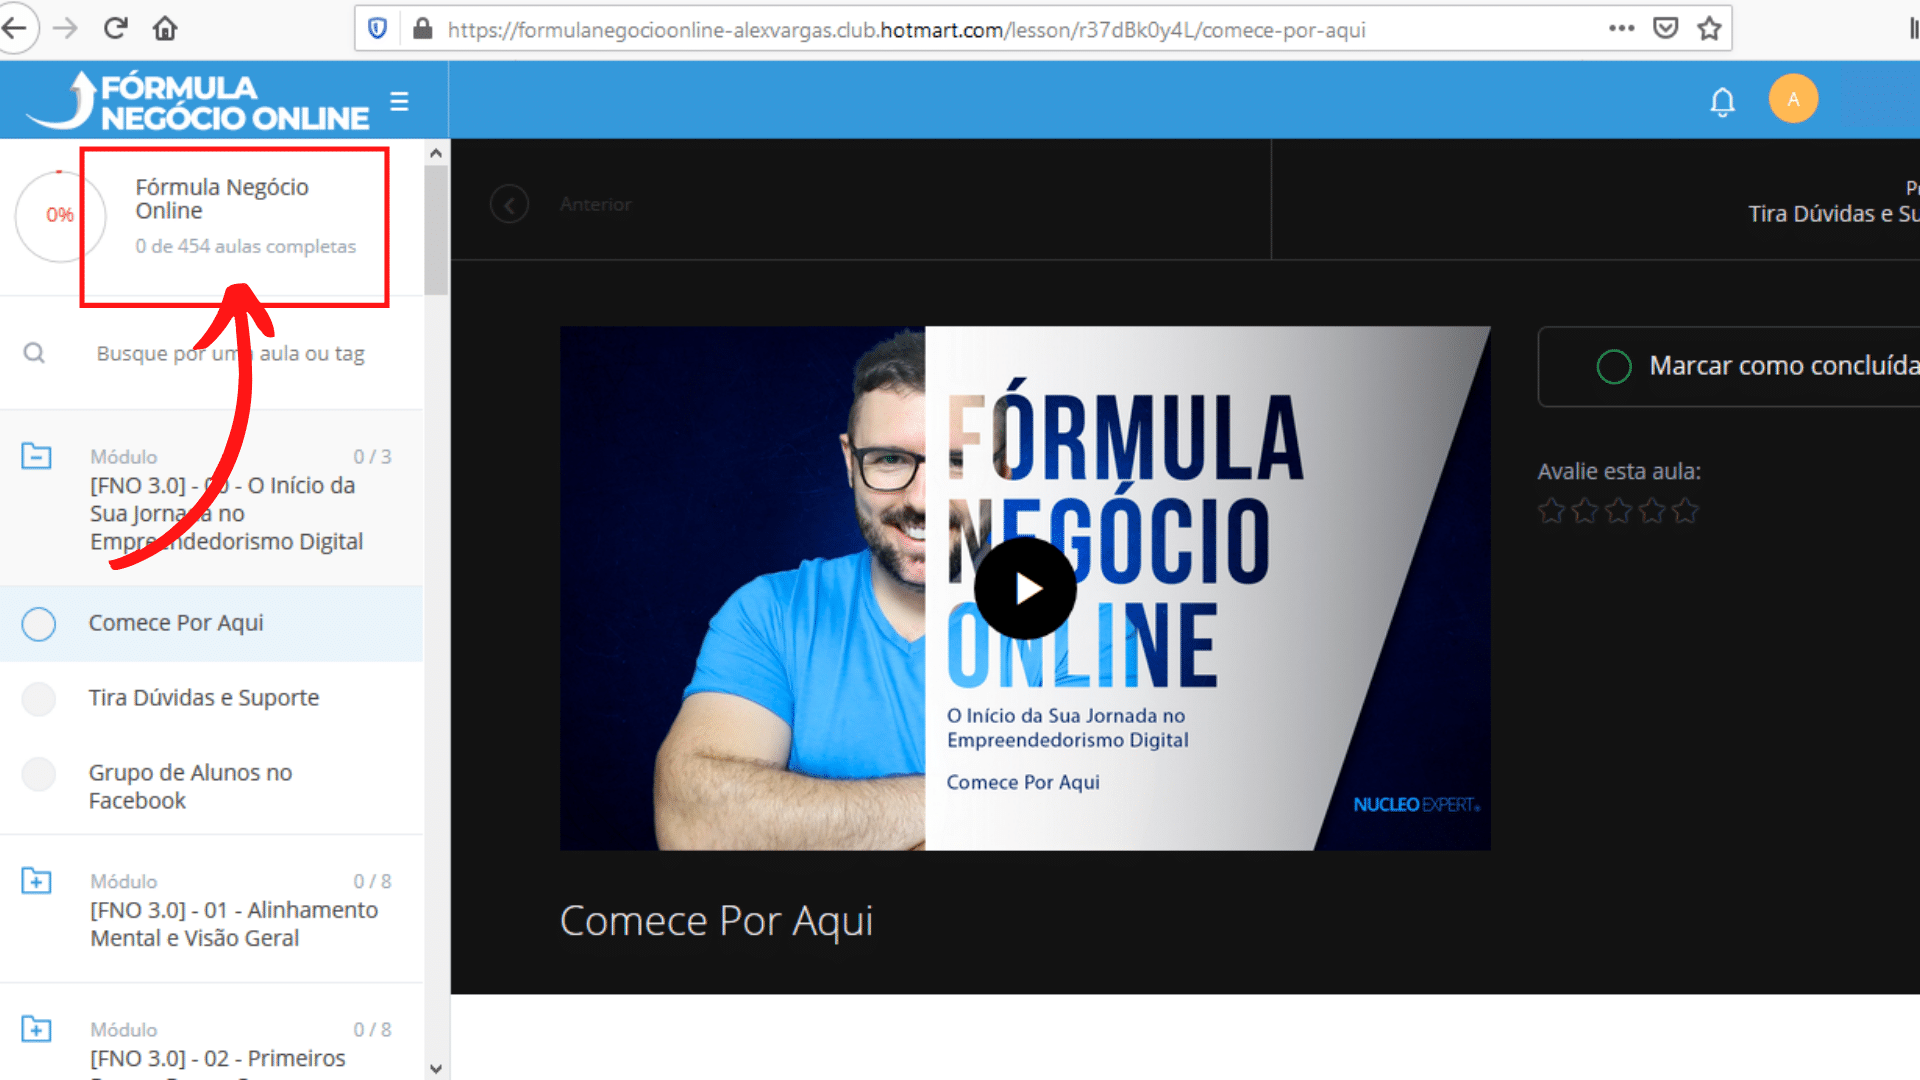Click sidebar scrollbar down arrow
The width and height of the screenshot is (1920, 1080).
tap(435, 1068)
